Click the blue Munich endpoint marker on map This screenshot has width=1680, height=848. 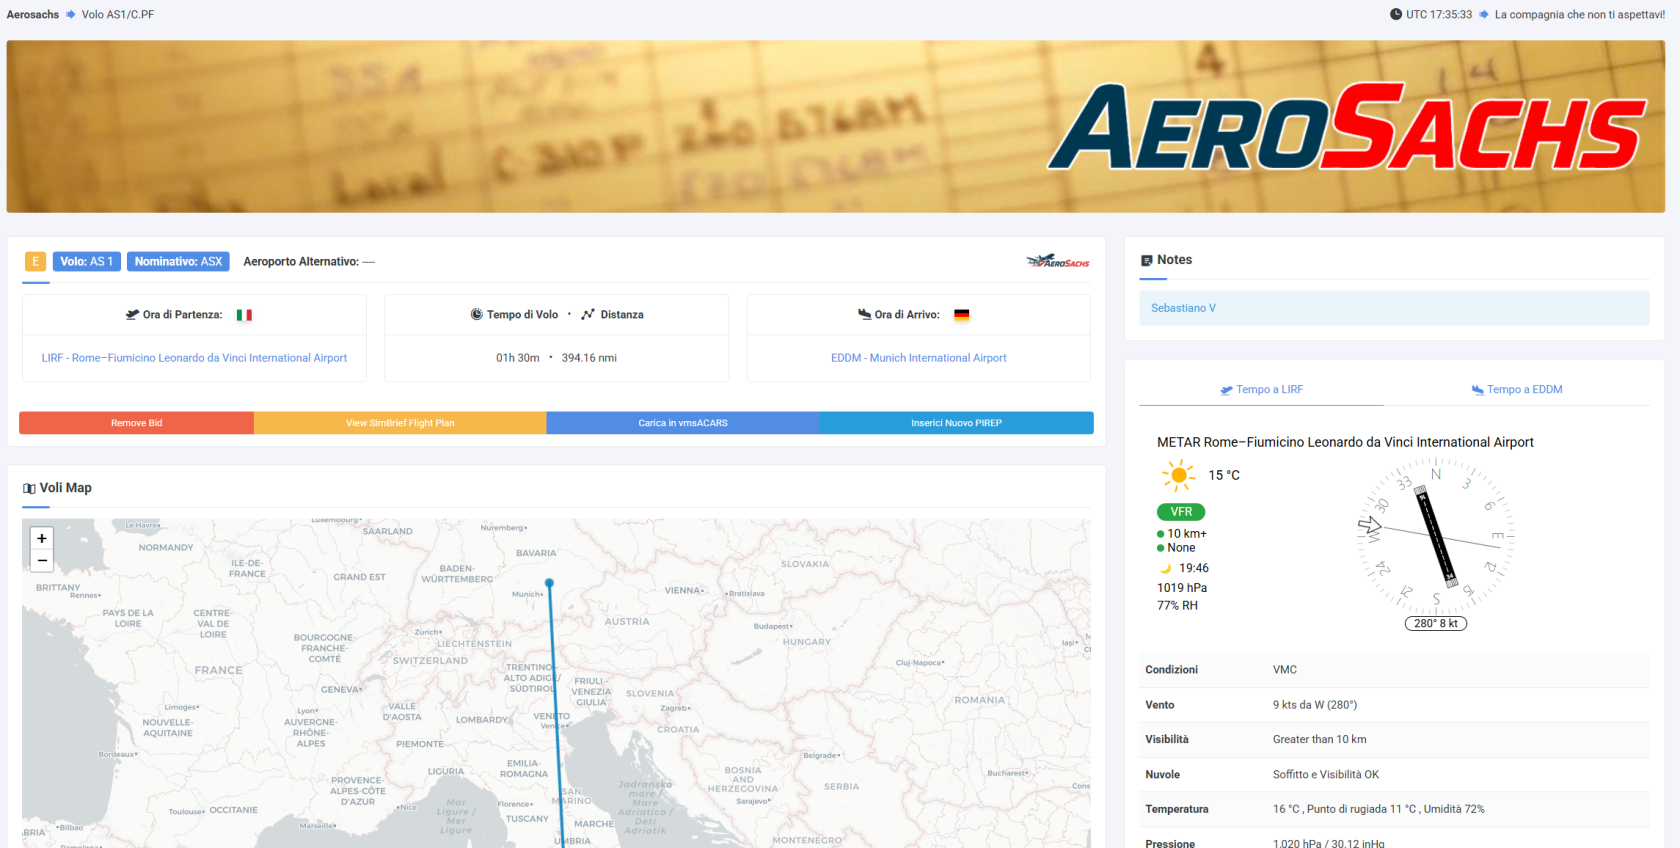tap(549, 583)
